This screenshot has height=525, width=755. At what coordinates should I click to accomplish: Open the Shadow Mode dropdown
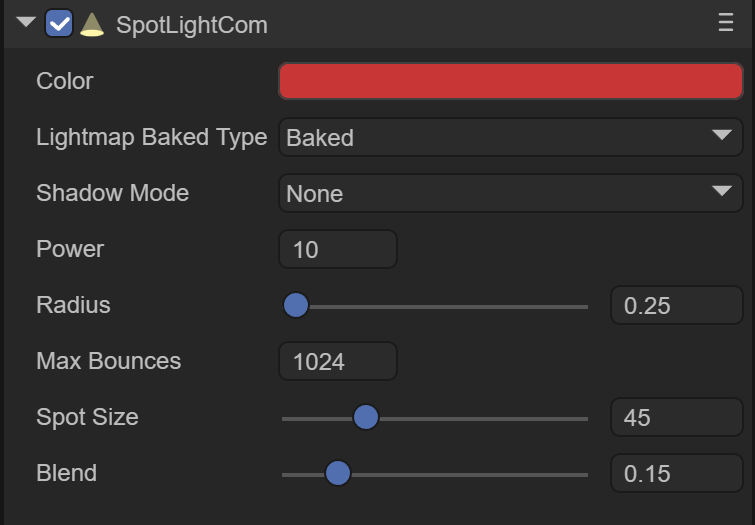[510, 193]
